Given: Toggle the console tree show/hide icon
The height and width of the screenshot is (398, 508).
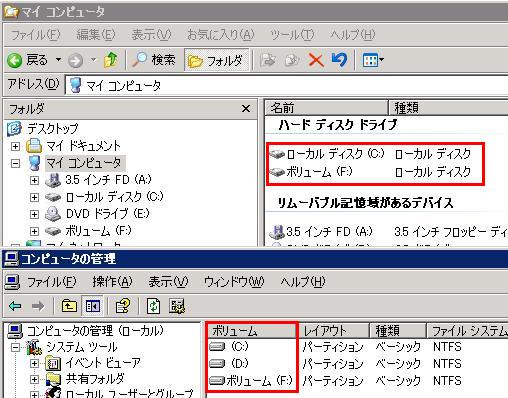Looking at the screenshot, I should (x=93, y=306).
